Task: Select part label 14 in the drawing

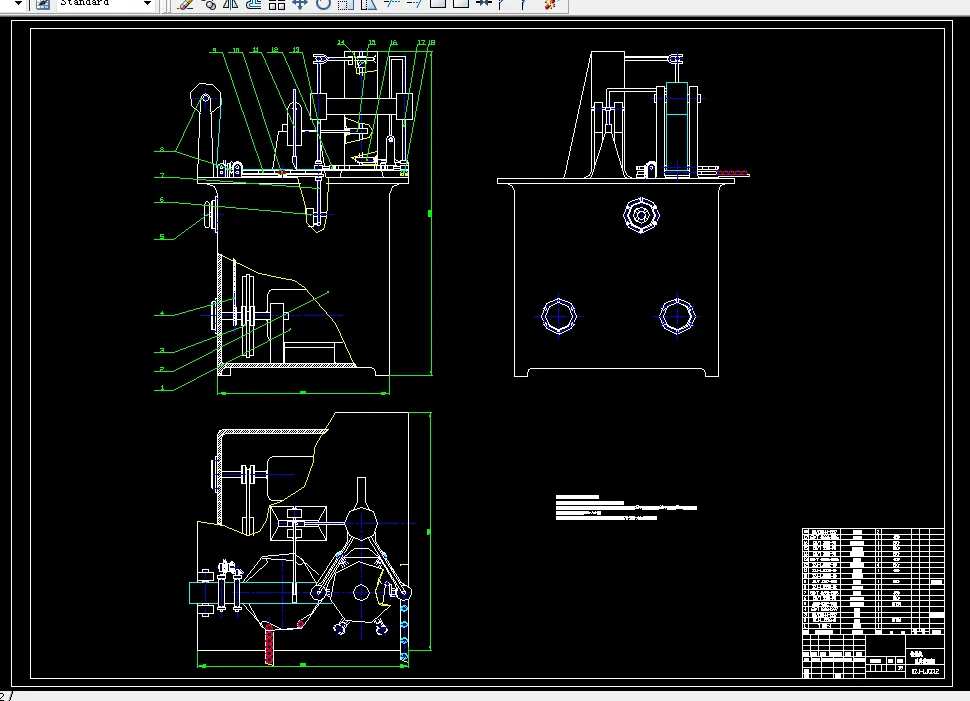Action: (341, 43)
